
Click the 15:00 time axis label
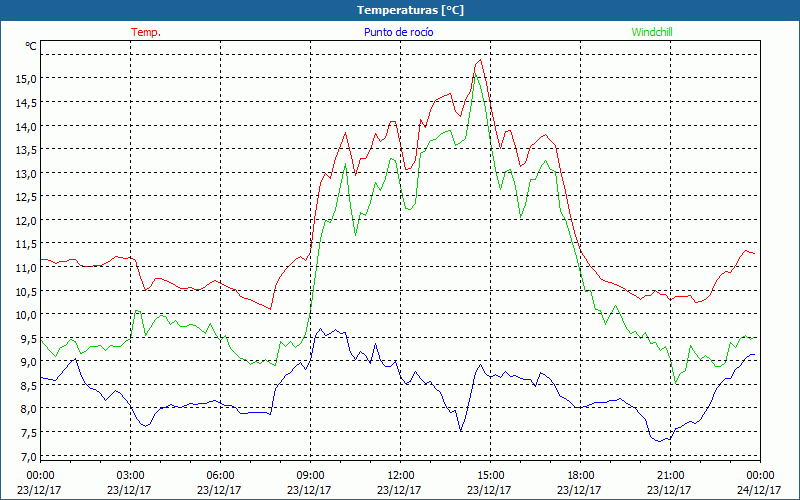[x=490, y=476]
